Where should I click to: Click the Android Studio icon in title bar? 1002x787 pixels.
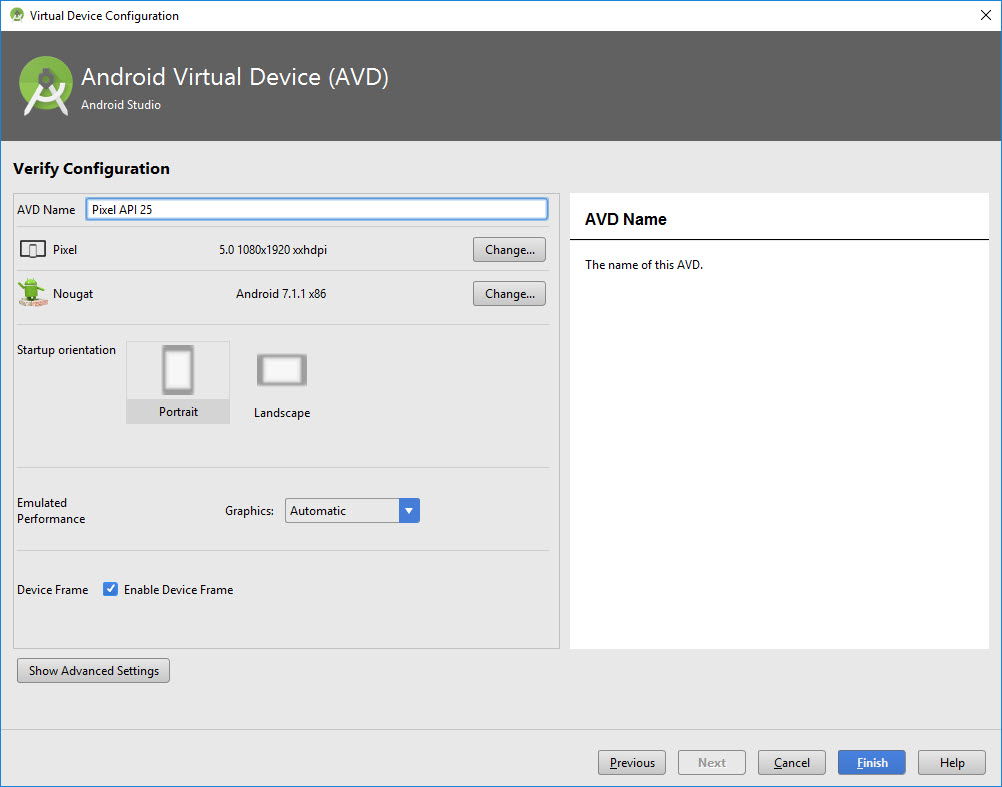click(x=17, y=15)
